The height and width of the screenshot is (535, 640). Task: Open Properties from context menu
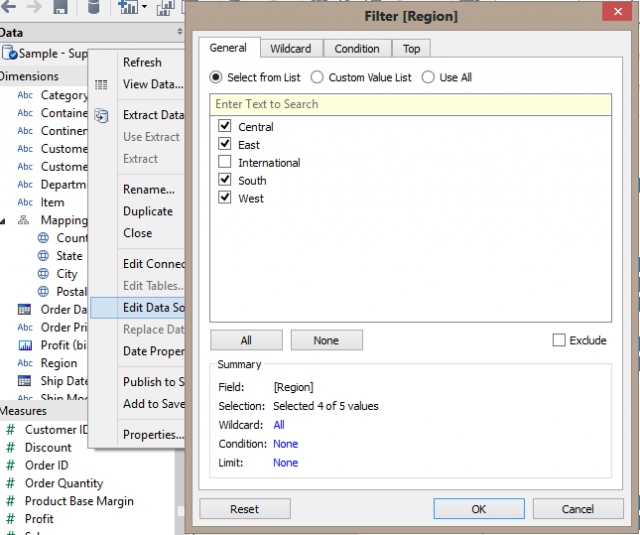point(153,435)
